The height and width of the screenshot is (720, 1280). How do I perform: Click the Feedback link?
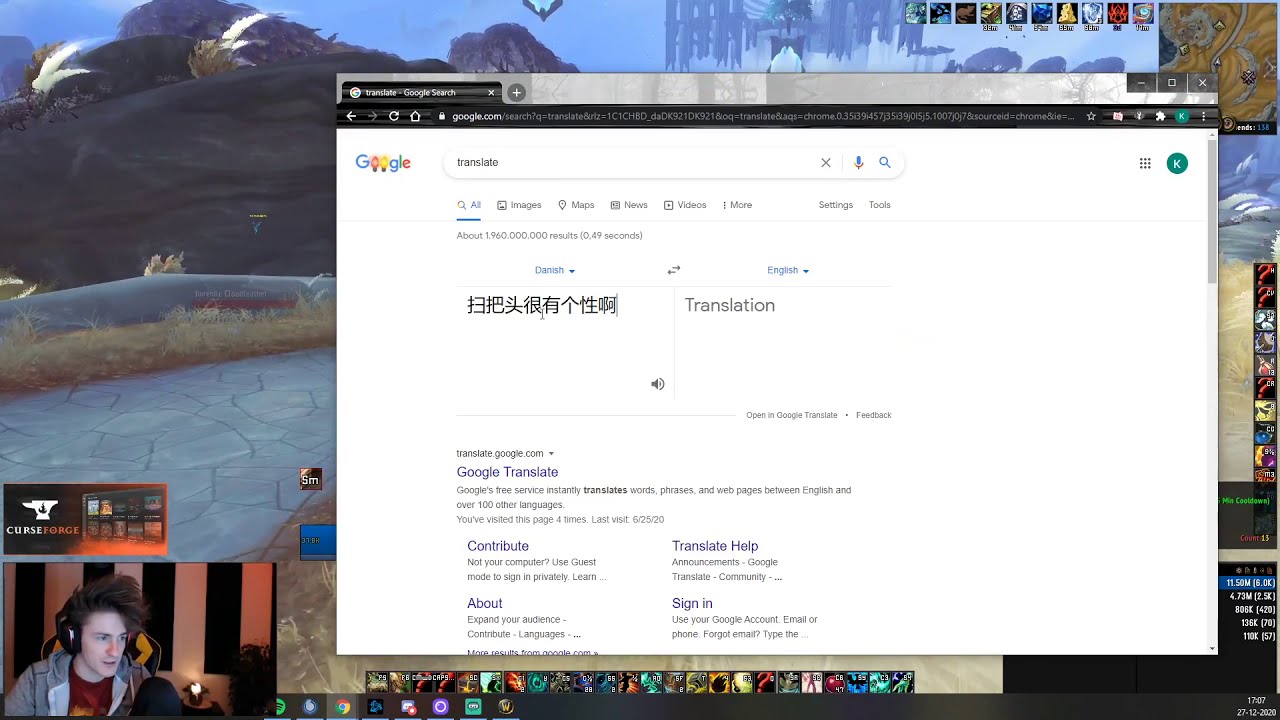click(874, 415)
